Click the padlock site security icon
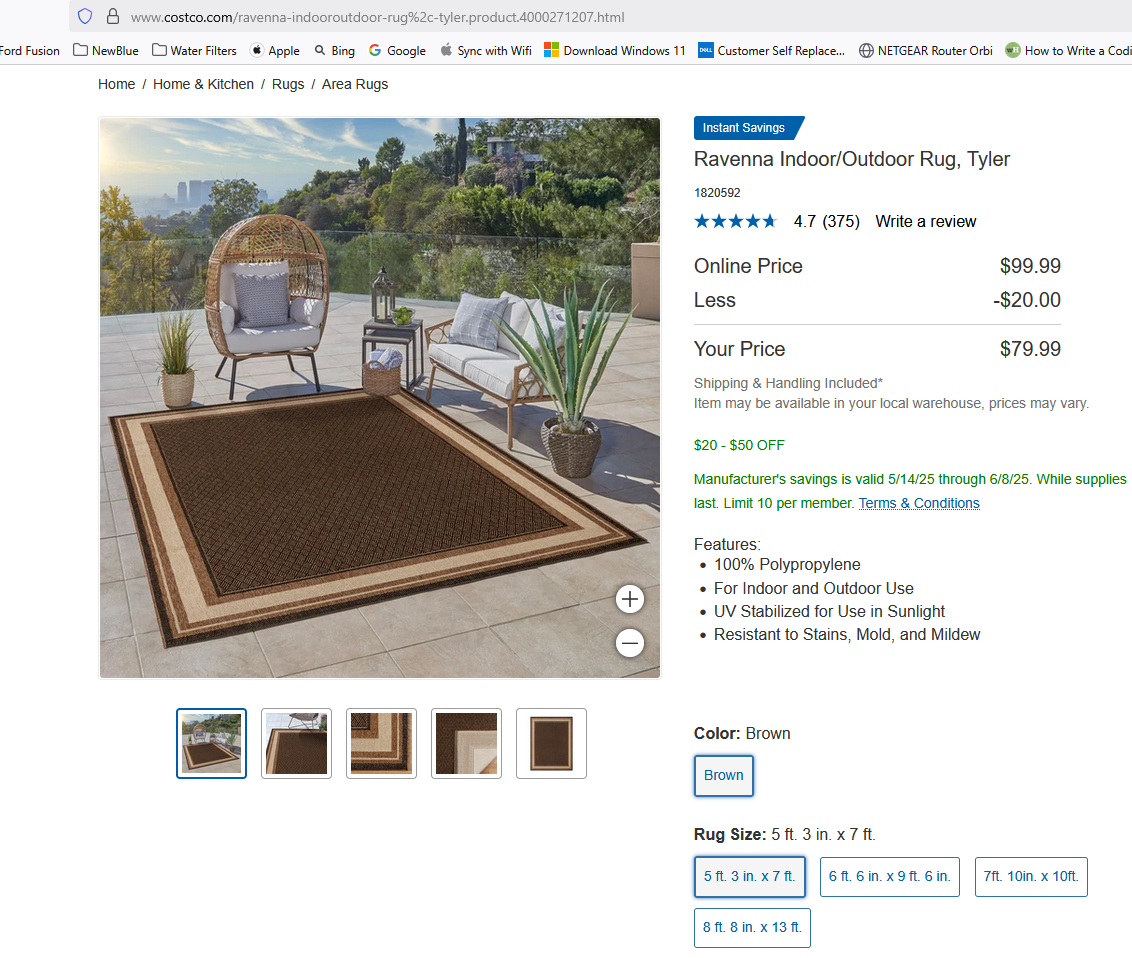The width and height of the screenshot is (1132, 958). 113,16
